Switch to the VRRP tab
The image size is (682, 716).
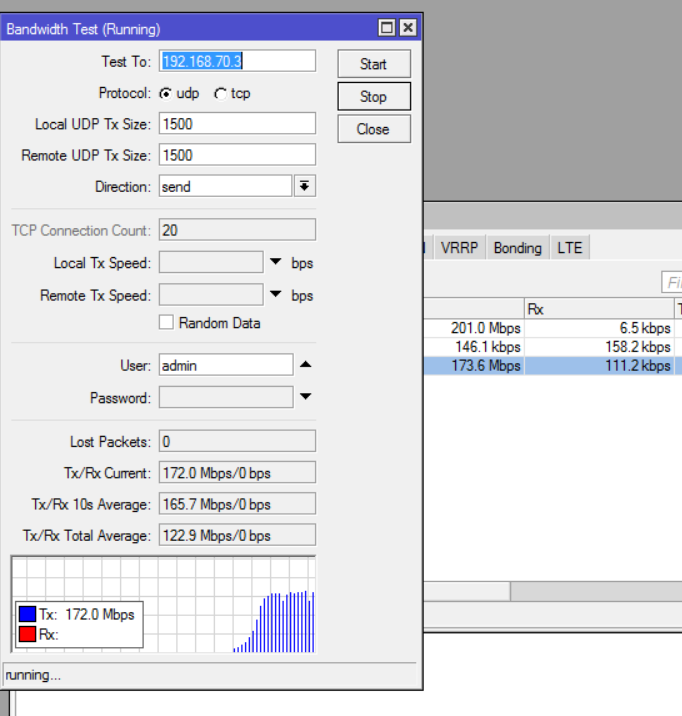[x=459, y=248]
